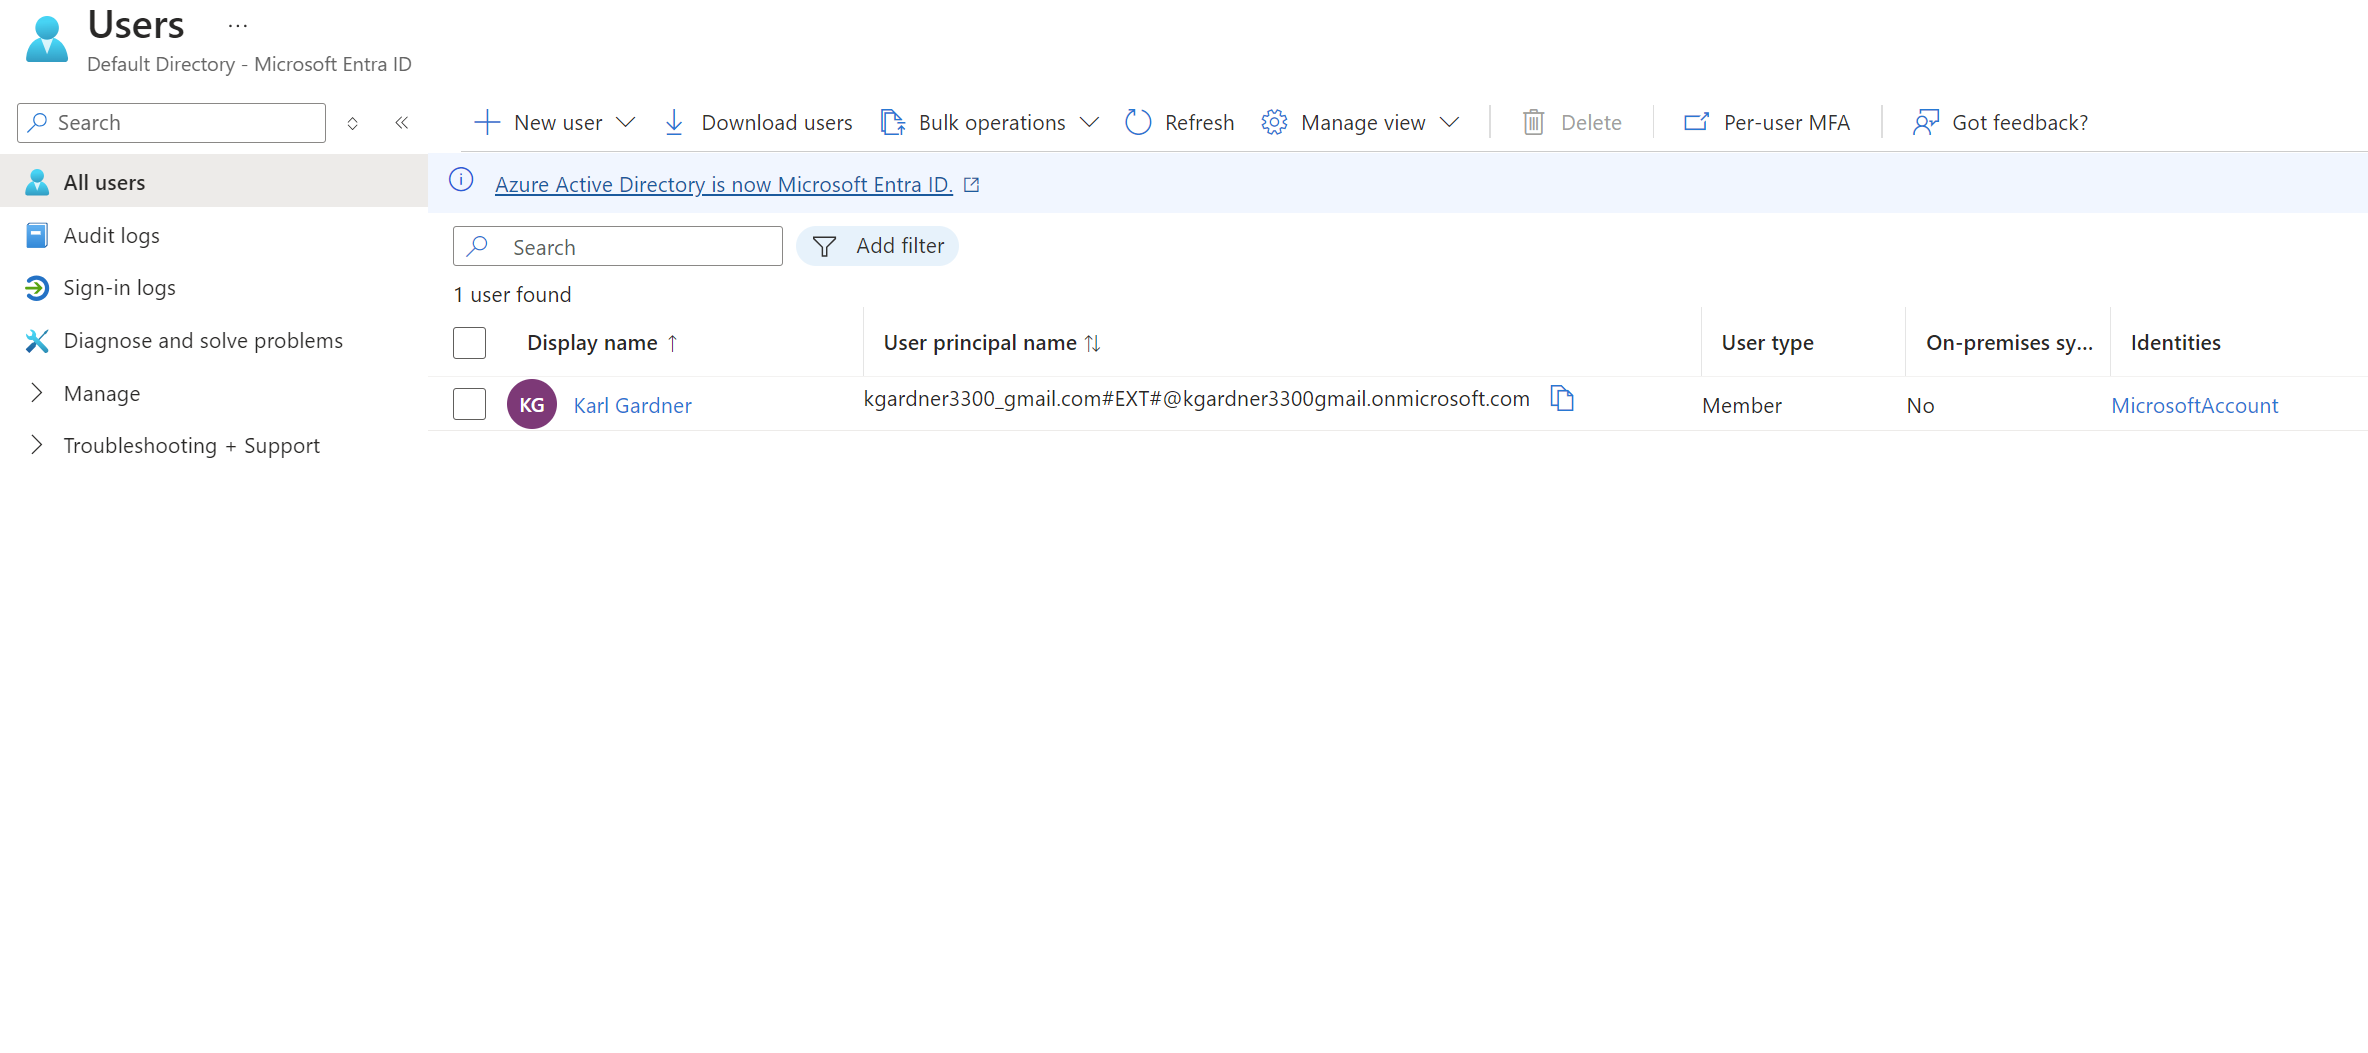Viewport: 2368px width, 1053px height.
Task: Click the Add filter button
Action: (x=877, y=246)
